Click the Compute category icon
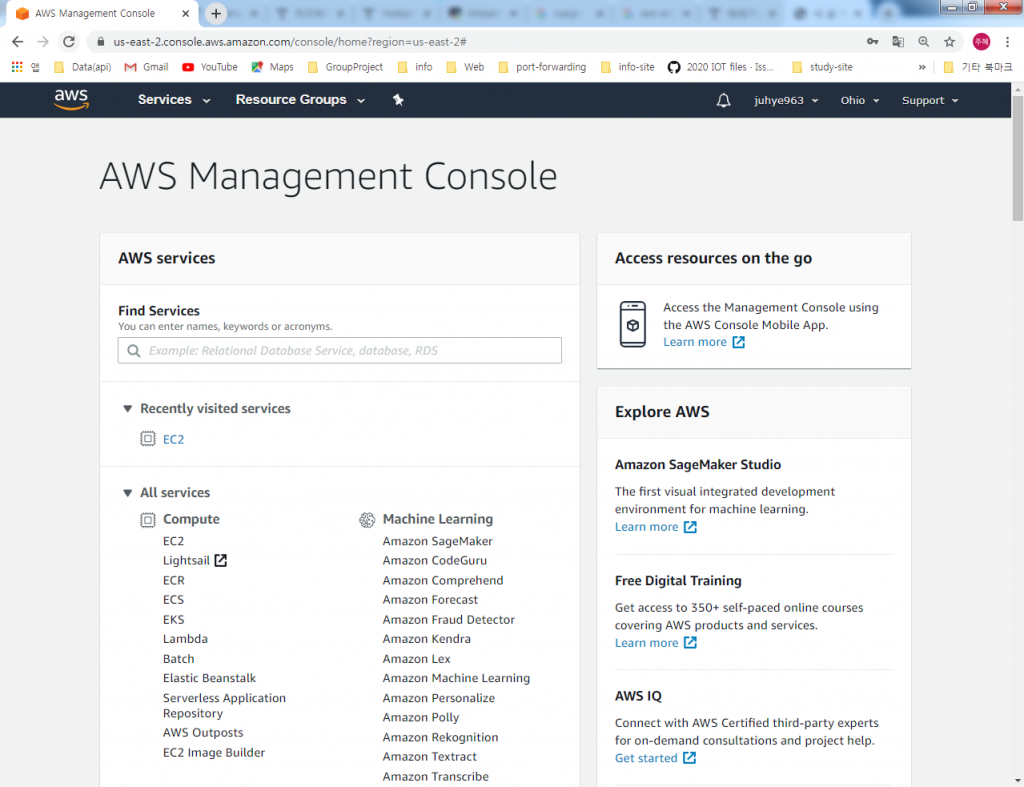 (148, 520)
